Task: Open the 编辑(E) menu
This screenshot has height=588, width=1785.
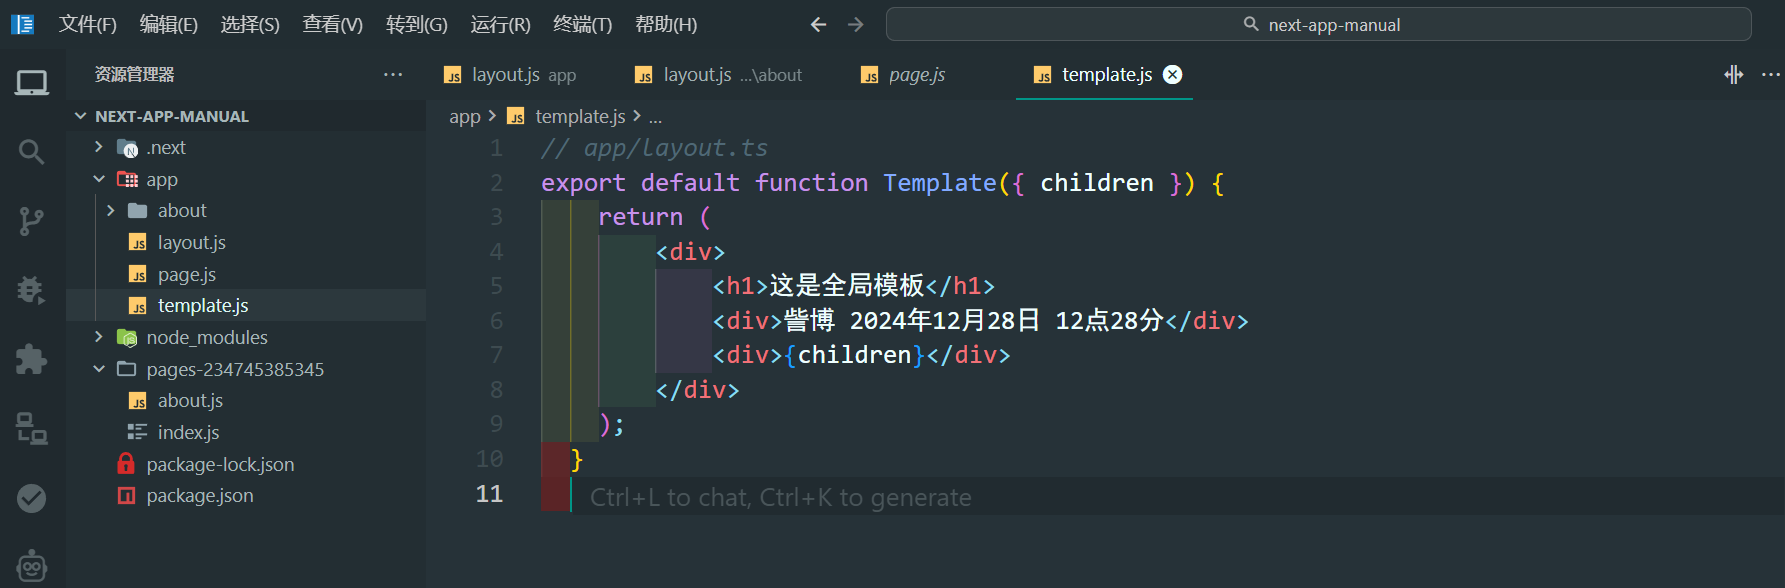Action: click(x=169, y=24)
